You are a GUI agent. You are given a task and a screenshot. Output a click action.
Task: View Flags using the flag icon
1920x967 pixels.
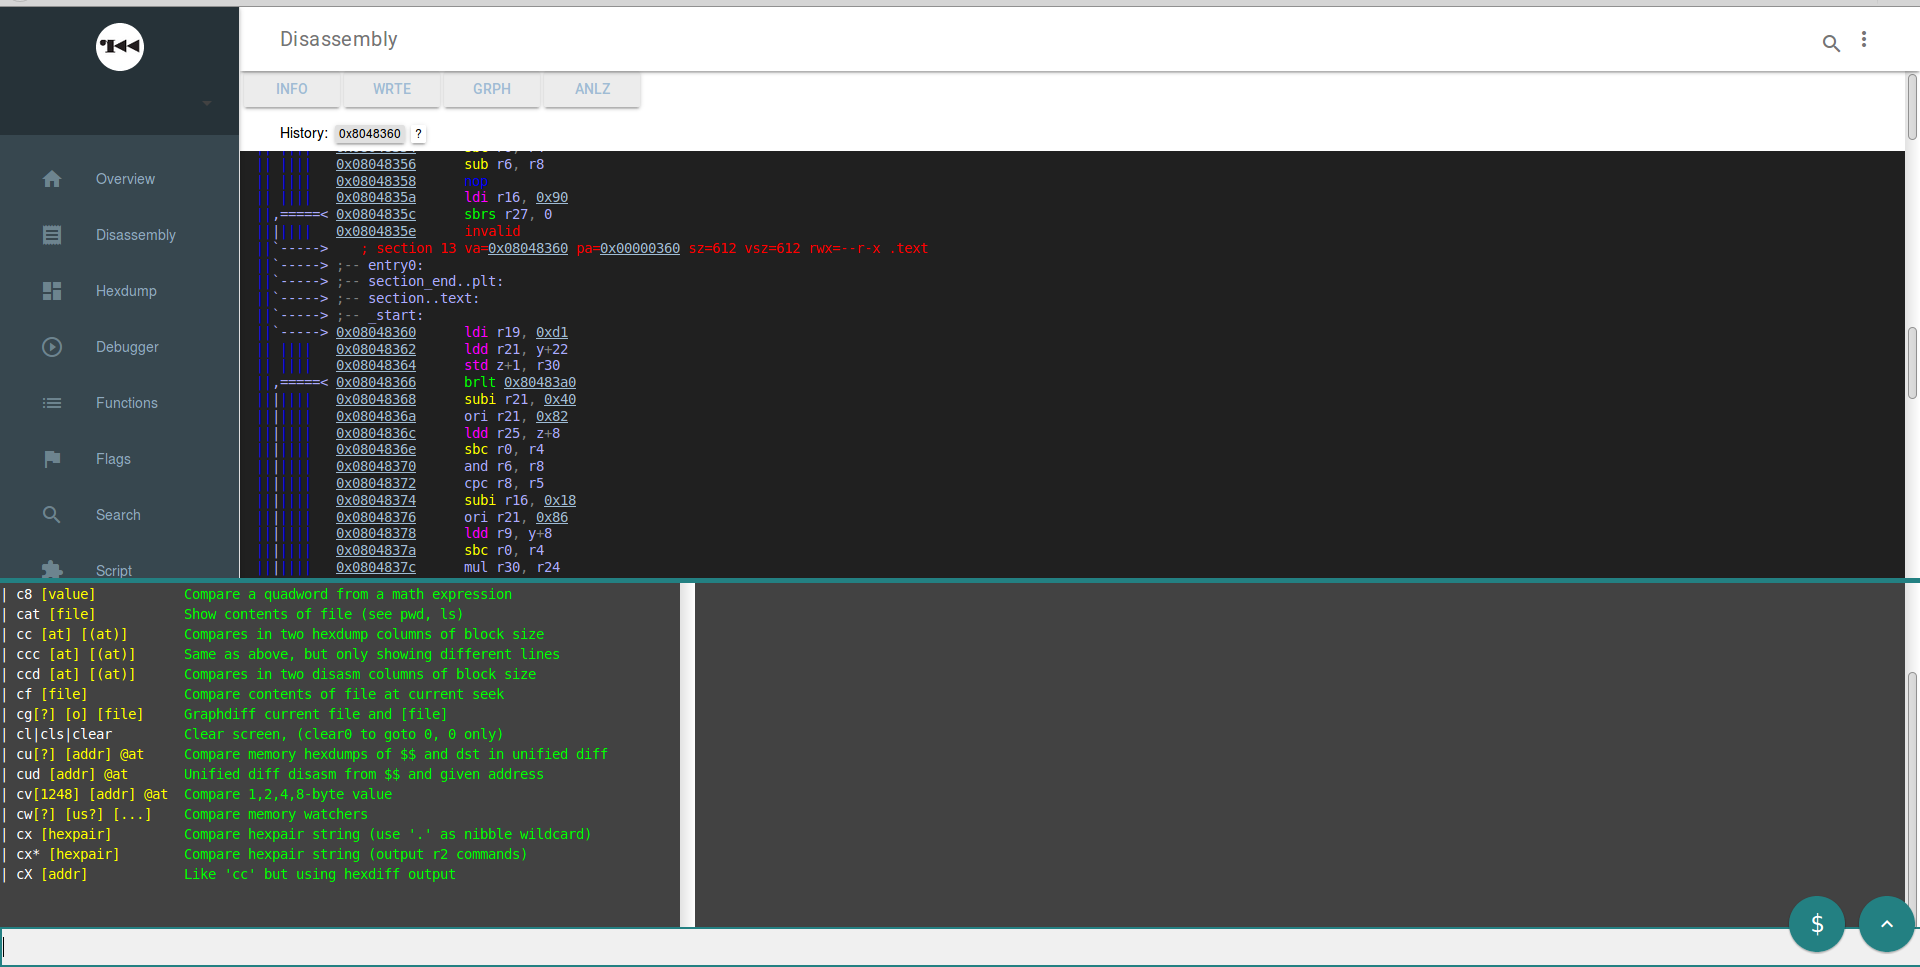point(52,459)
